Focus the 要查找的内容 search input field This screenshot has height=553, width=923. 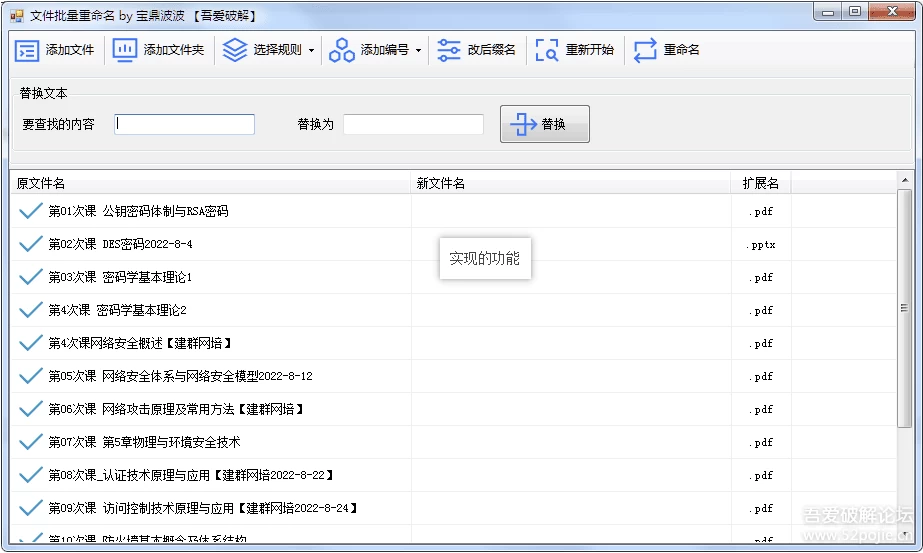[x=185, y=124]
